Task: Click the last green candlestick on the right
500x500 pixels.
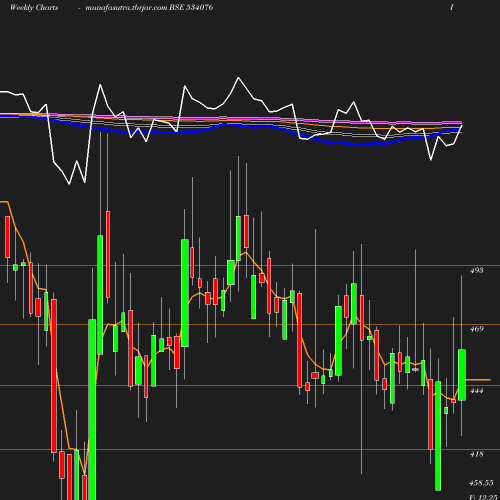Action: pyautogui.click(x=462, y=375)
